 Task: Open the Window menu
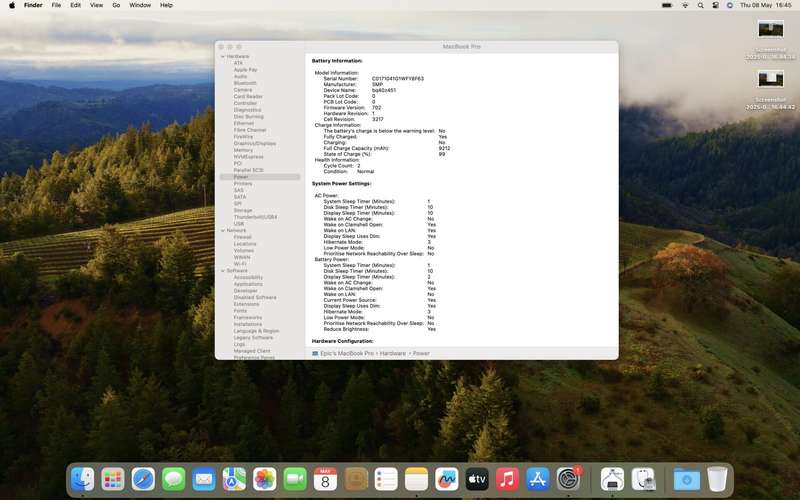(x=140, y=5)
